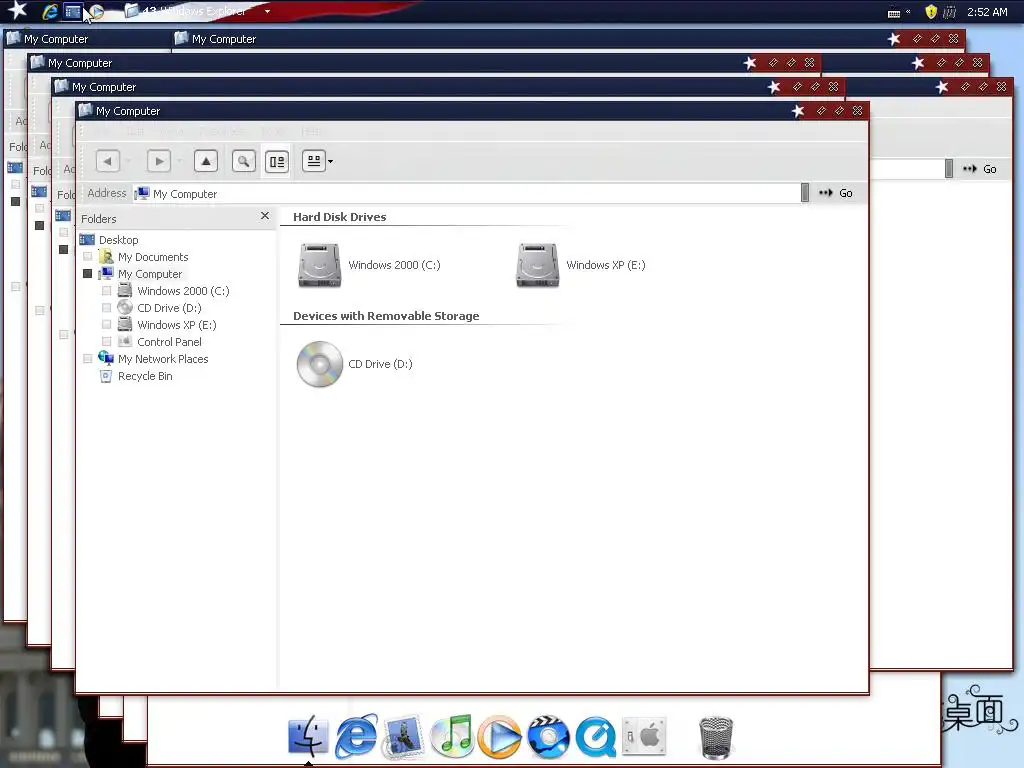Select the Windows 2000 (C:) hard drive icon

pos(319,265)
